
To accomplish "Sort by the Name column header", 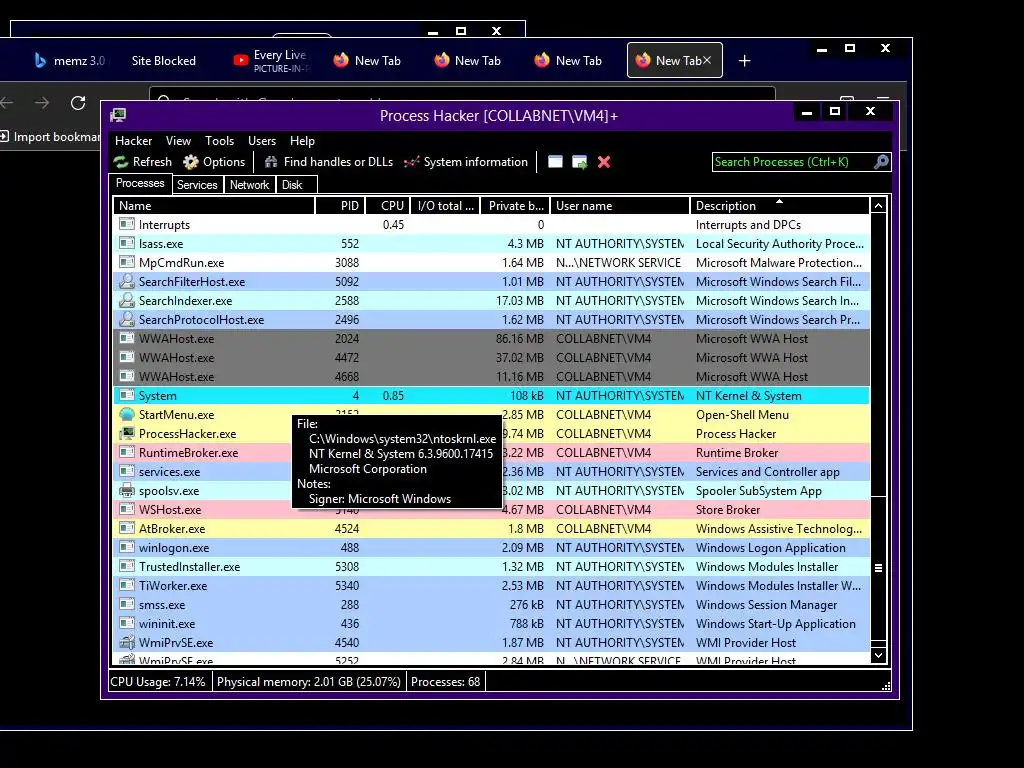I will [214, 206].
